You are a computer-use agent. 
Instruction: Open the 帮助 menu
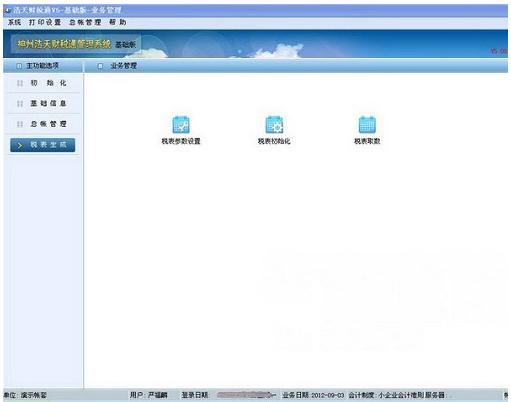[118, 22]
